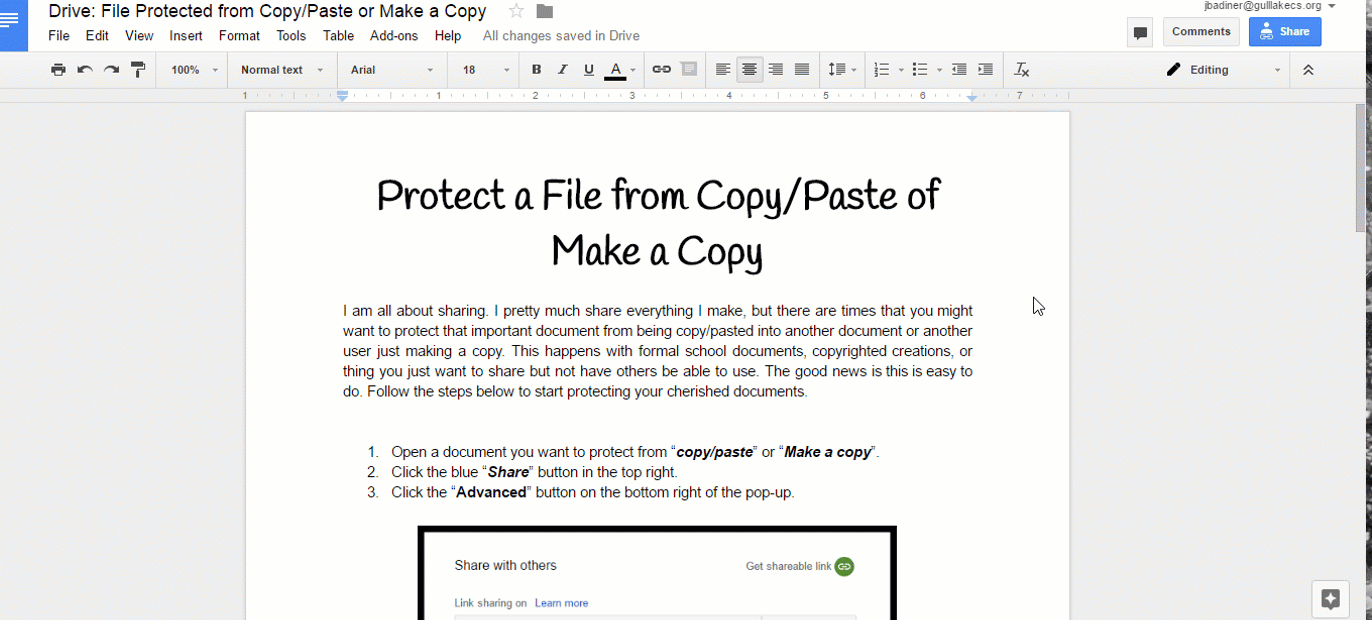Open the View menu
1372x620 pixels.
139,36
